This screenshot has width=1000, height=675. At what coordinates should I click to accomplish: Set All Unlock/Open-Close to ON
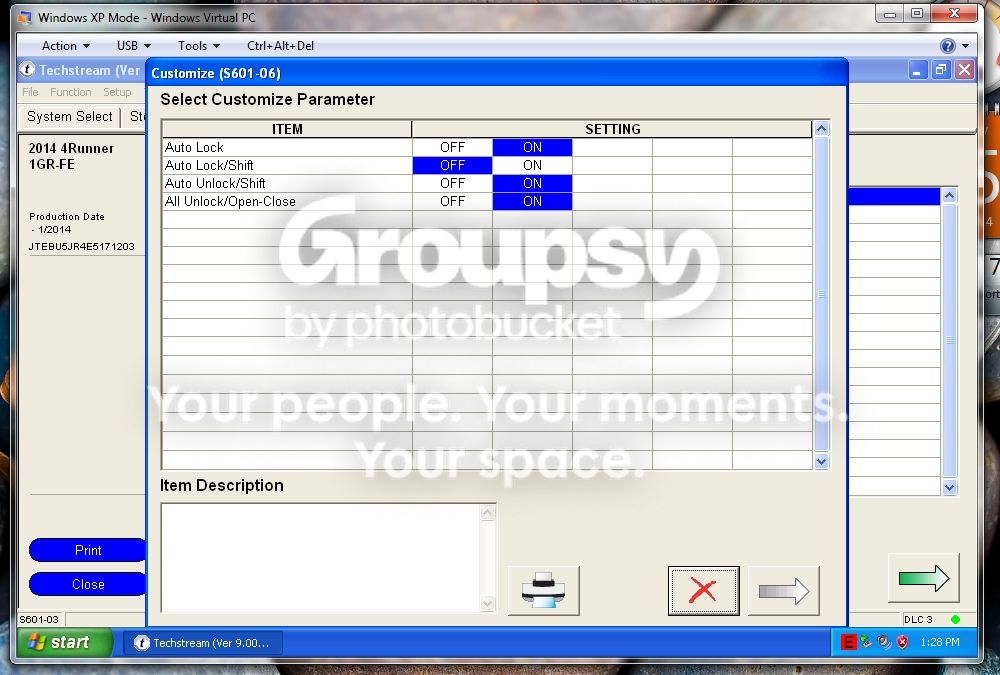click(x=533, y=202)
